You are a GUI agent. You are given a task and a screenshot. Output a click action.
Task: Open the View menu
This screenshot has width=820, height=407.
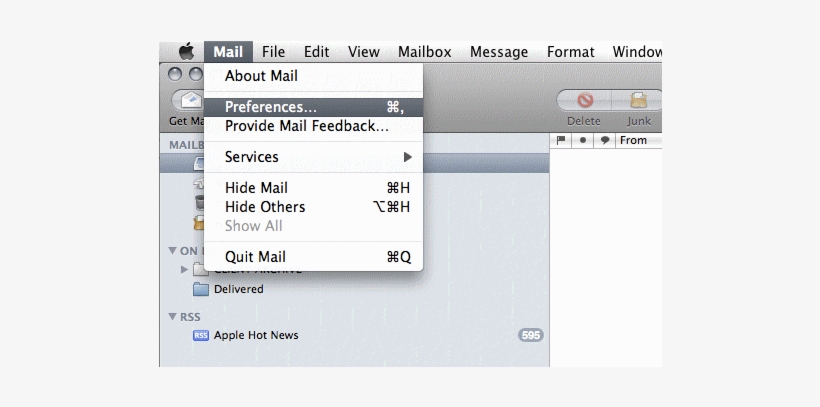click(363, 52)
